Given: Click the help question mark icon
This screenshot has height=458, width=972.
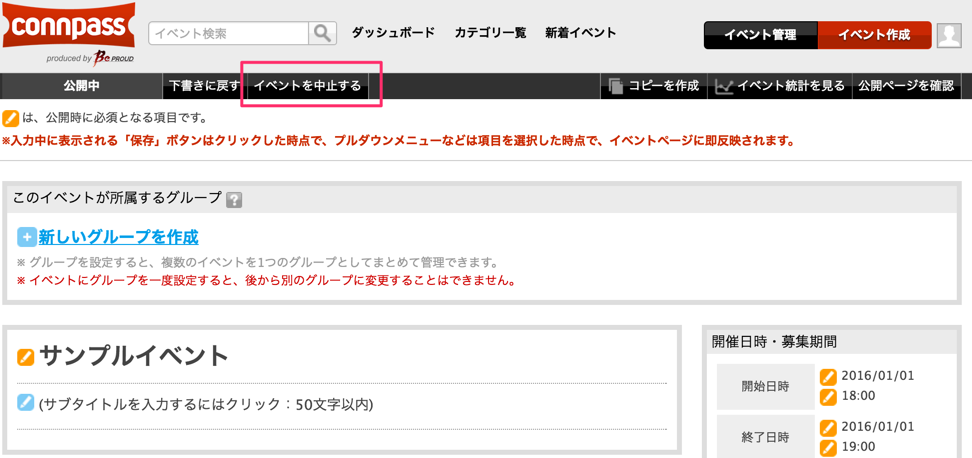Looking at the screenshot, I should coord(234,200).
